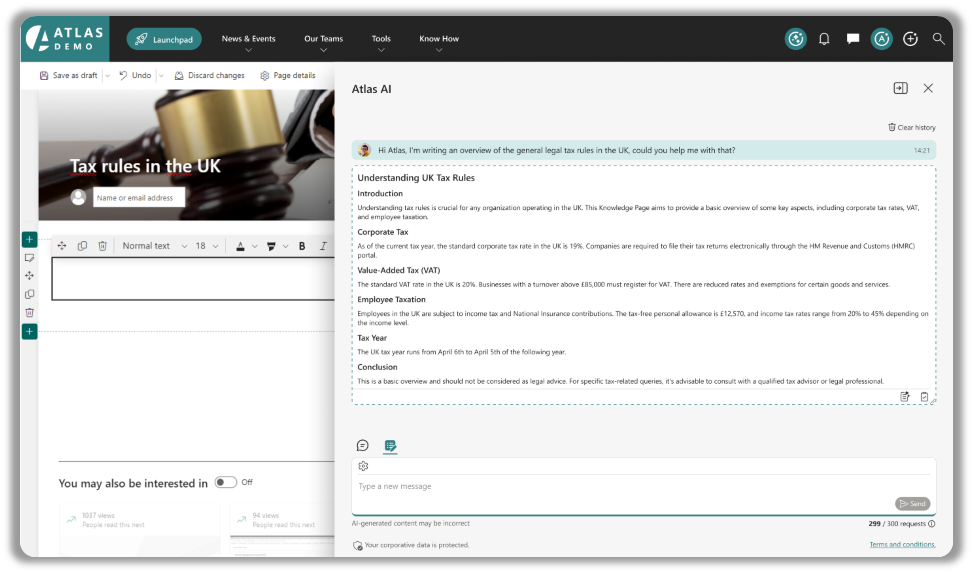Click the lower green add section plus button

29,332
